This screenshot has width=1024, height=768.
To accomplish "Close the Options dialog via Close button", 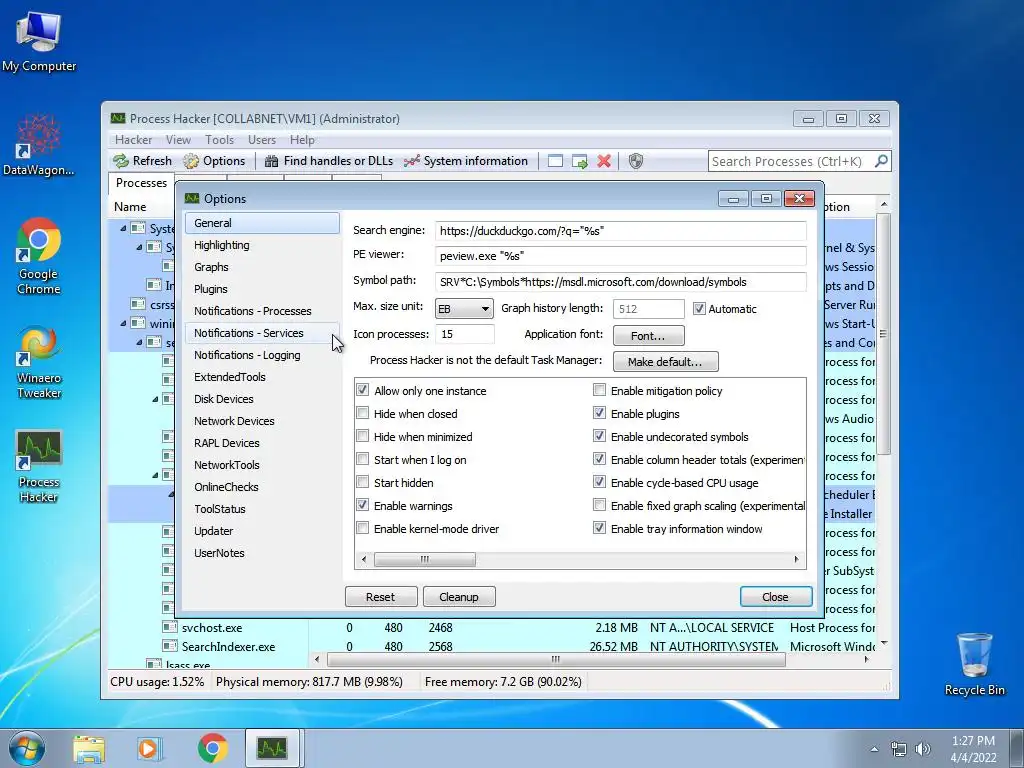I will coord(776,596).
